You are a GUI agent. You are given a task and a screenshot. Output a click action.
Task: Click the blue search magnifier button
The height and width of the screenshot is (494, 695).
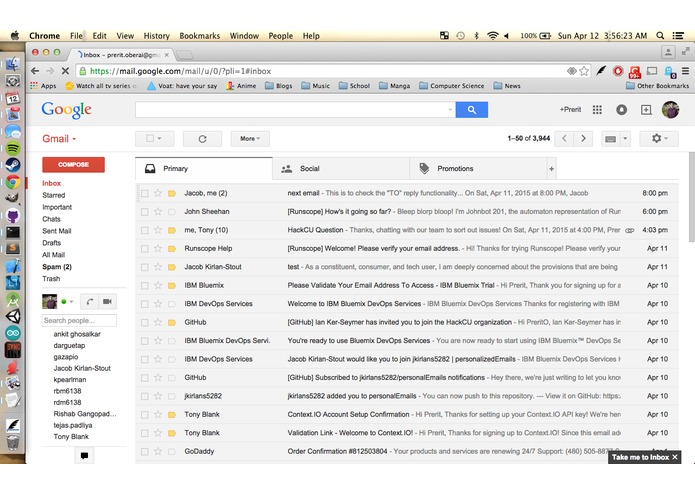472,110
